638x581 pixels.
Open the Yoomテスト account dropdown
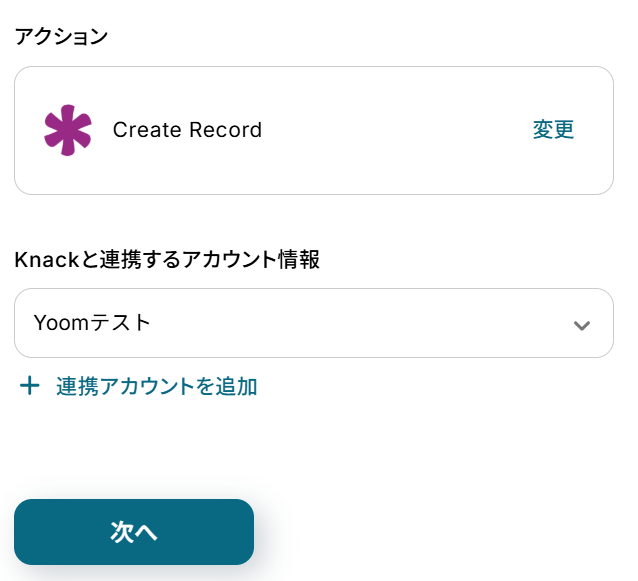tap(314, 323)
